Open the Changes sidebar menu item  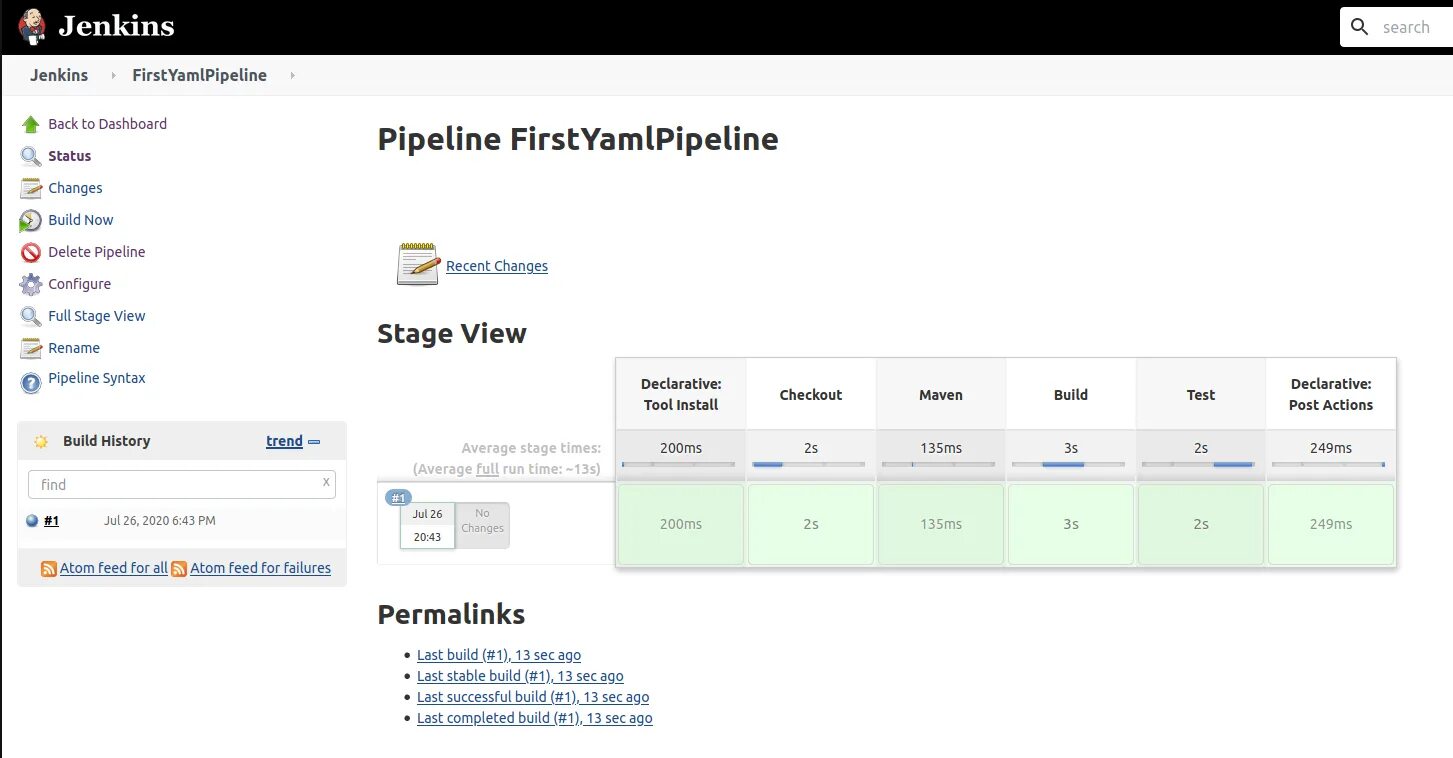(75, 188)
